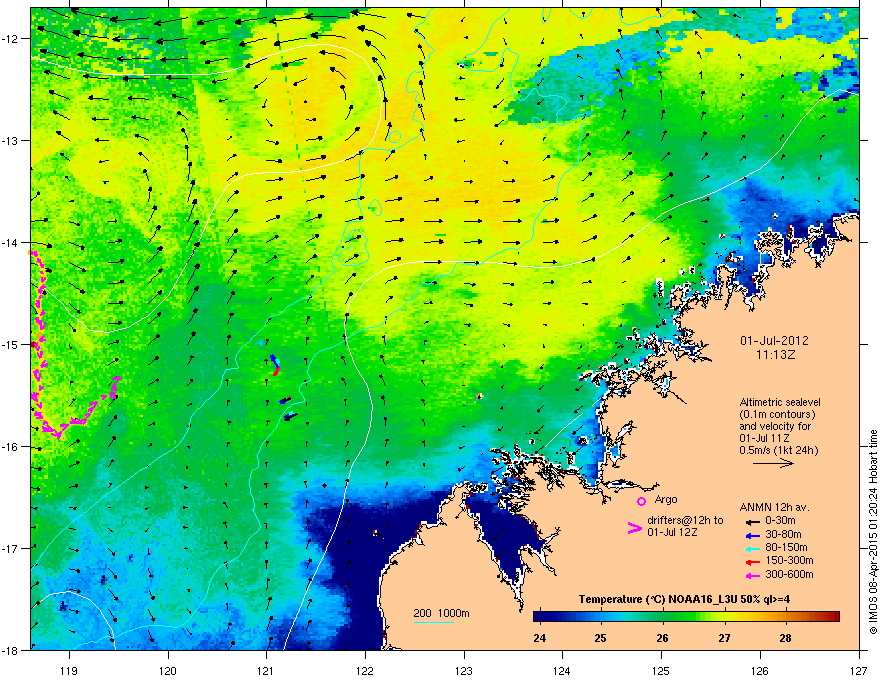Click the temperature color bar scale

coord(686,617)
